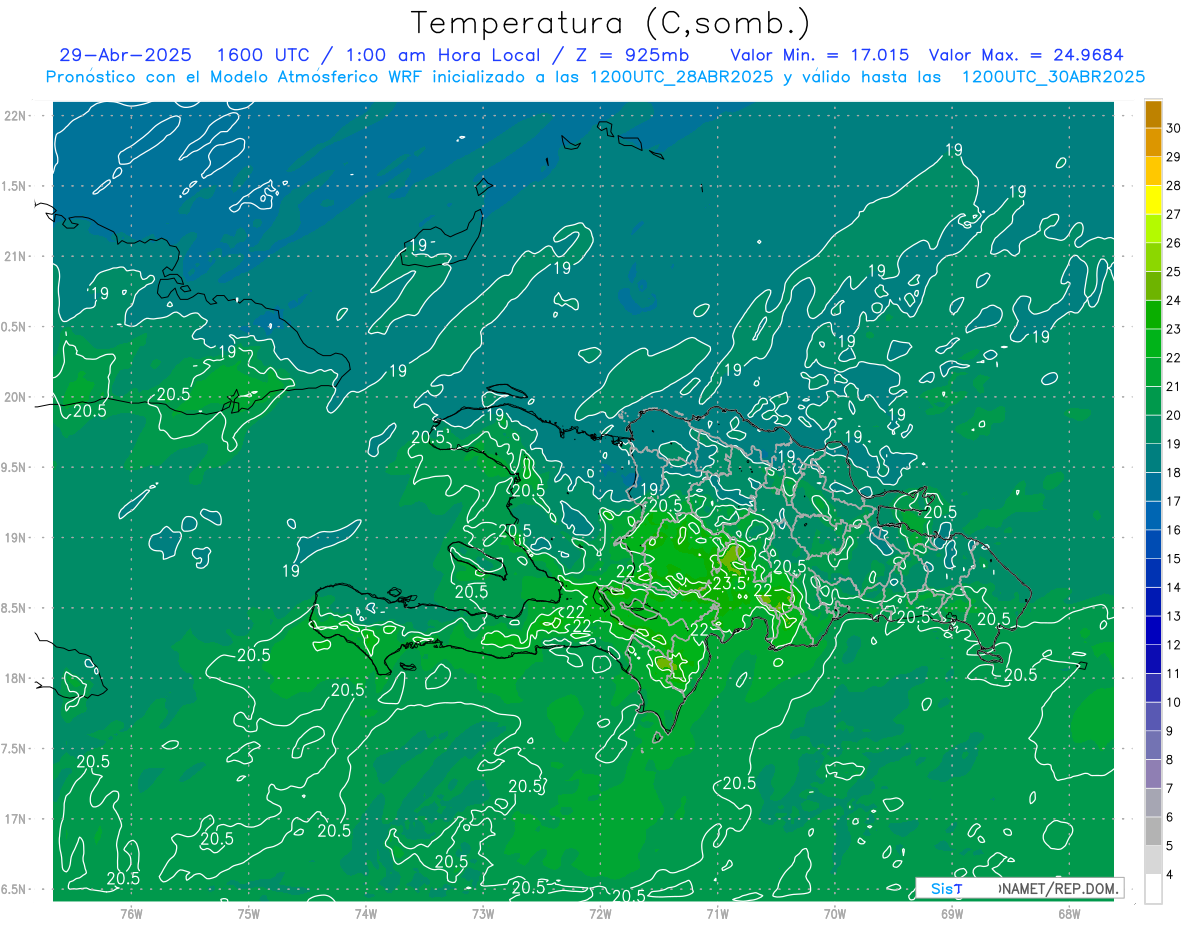This screenshot has width=1200, height=927.
Task: Pick the bright yellow swatch on color scale
Action: [x=1153, y=200]
